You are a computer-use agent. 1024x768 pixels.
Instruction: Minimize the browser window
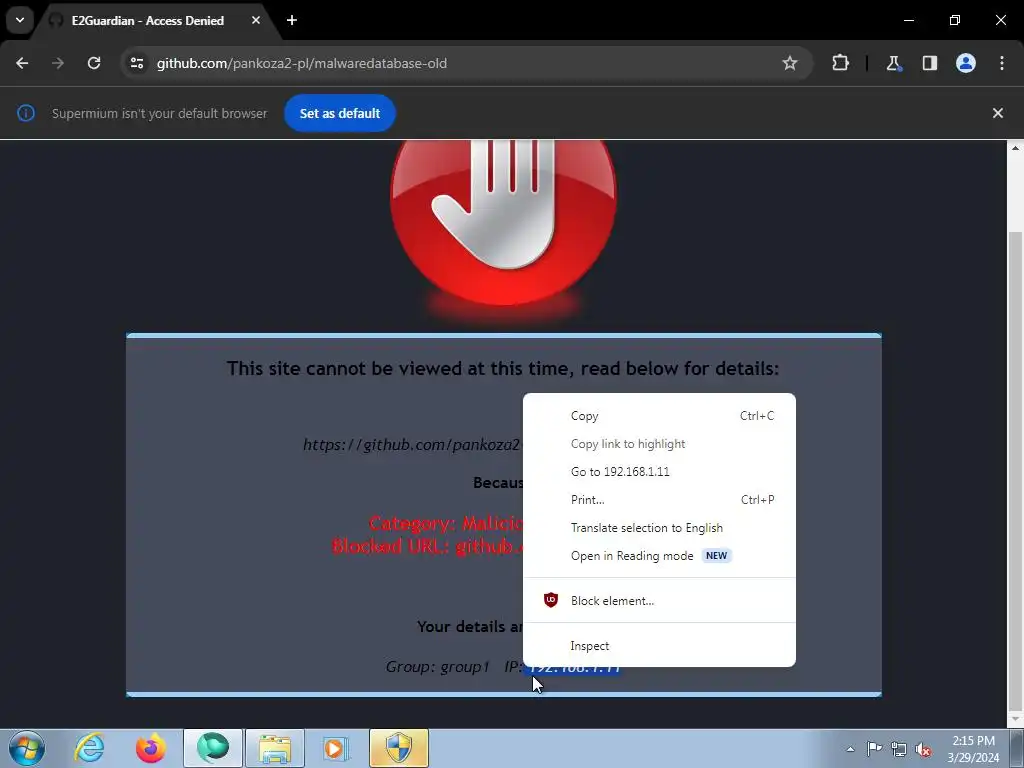[908, 20]
